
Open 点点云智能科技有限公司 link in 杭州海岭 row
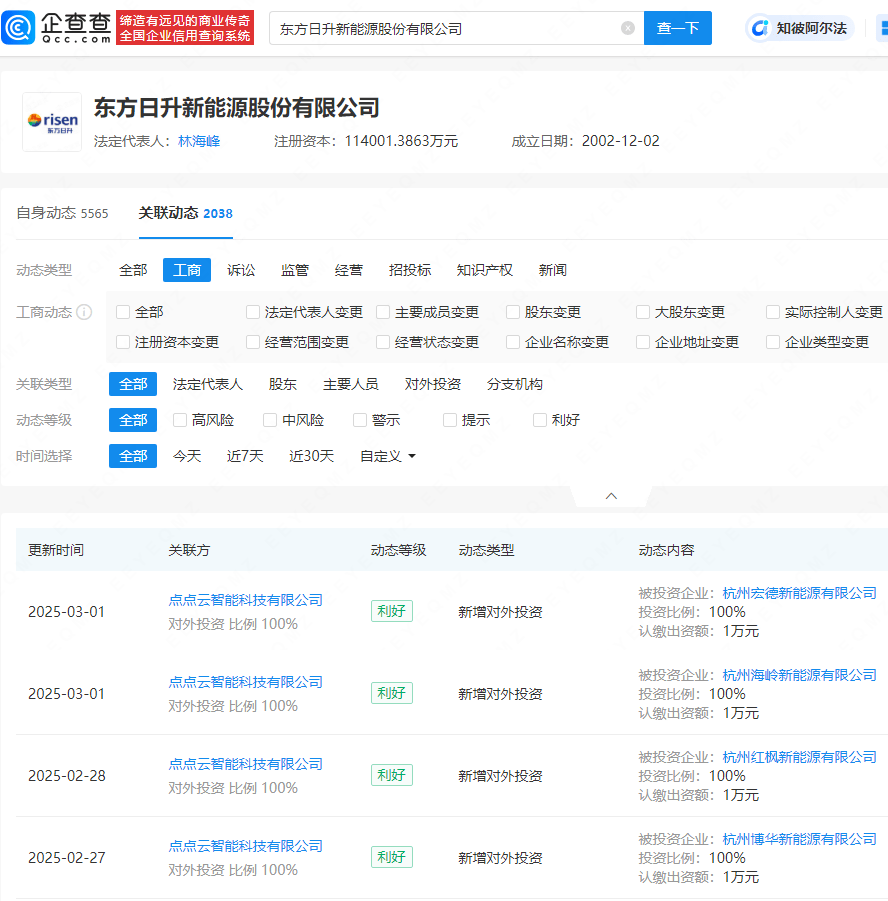245,683
